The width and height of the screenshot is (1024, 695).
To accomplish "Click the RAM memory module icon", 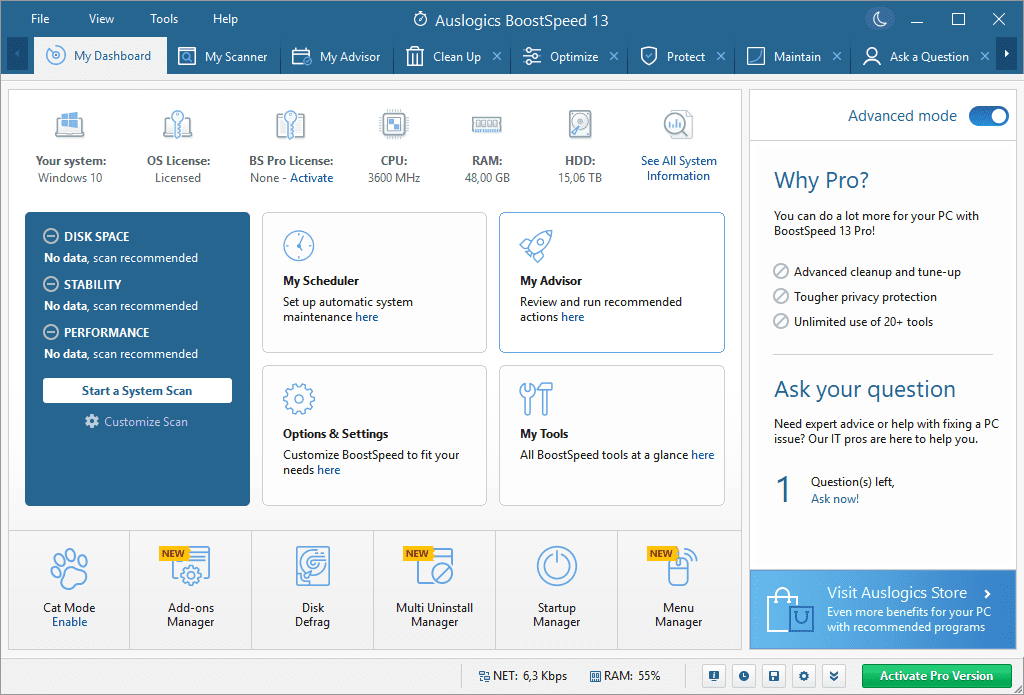I will click(x=487, y=124).
